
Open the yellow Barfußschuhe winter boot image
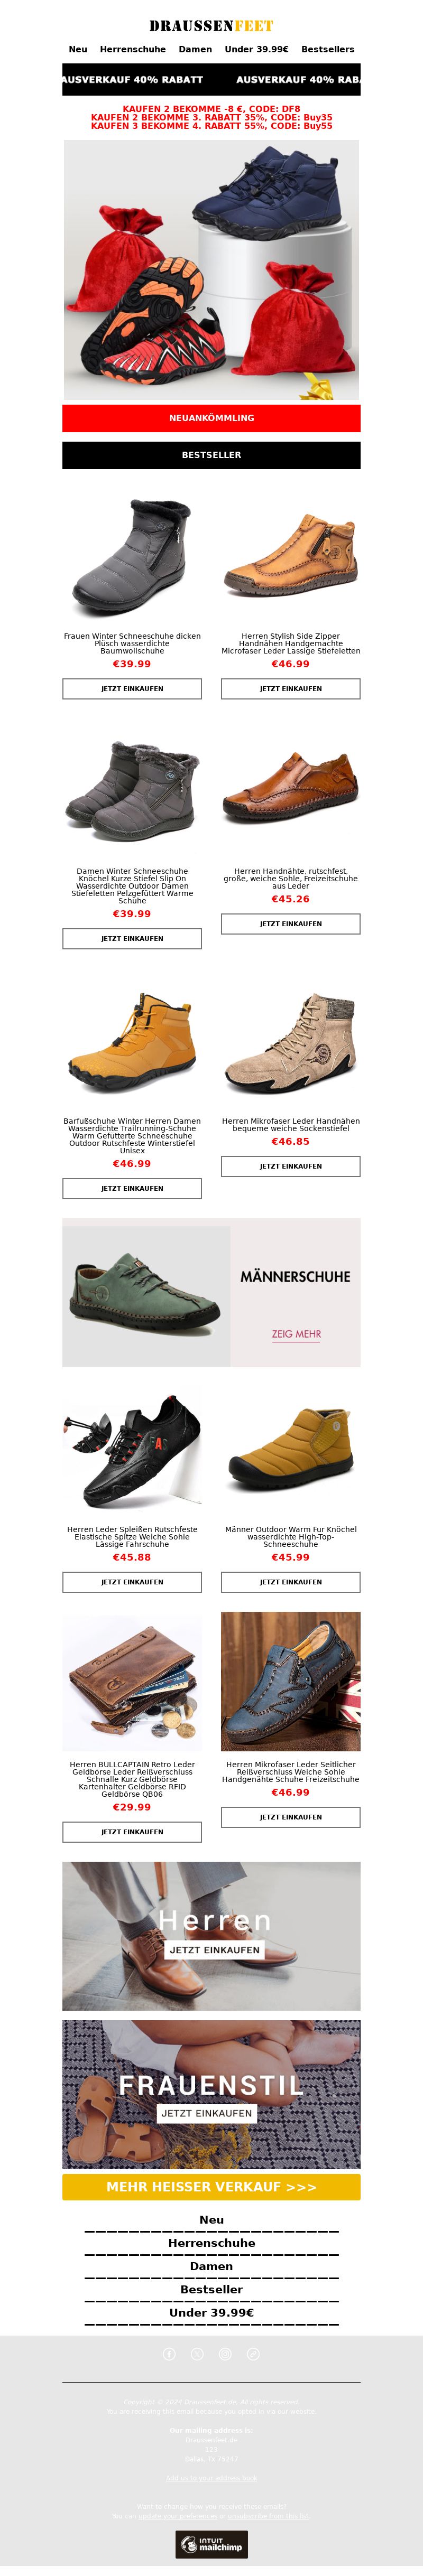pos(132,1043)
